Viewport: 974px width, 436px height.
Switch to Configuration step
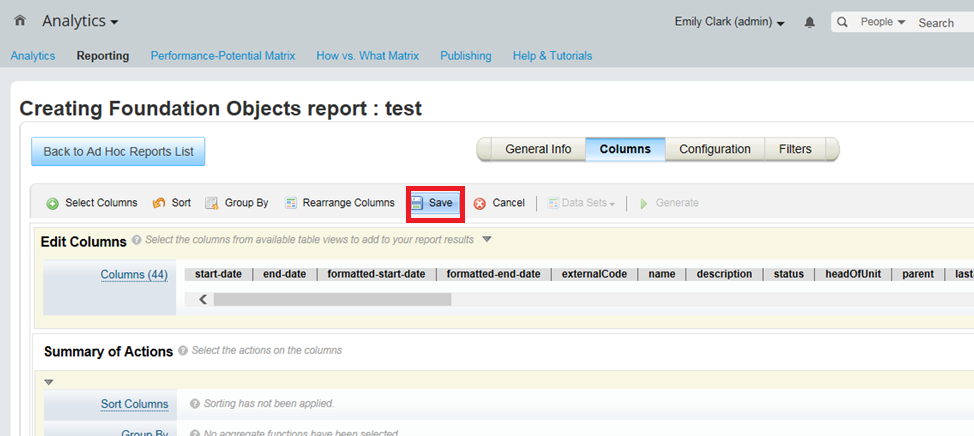[x=714, y=149]
